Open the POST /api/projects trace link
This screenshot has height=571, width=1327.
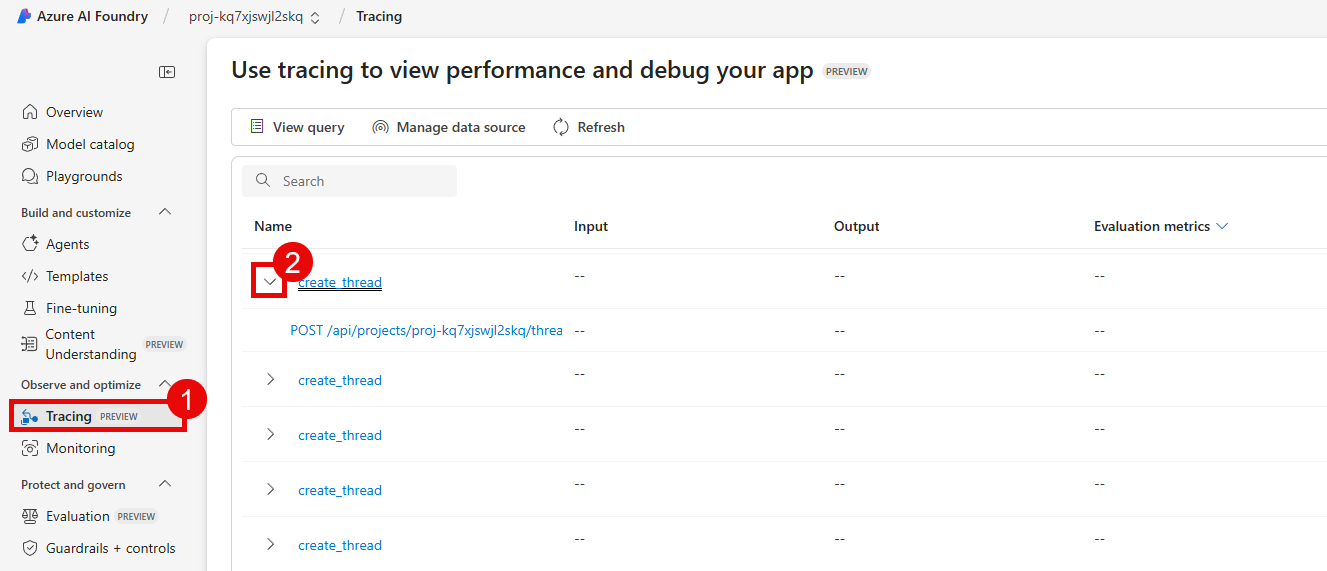click(x=426, y=330)
